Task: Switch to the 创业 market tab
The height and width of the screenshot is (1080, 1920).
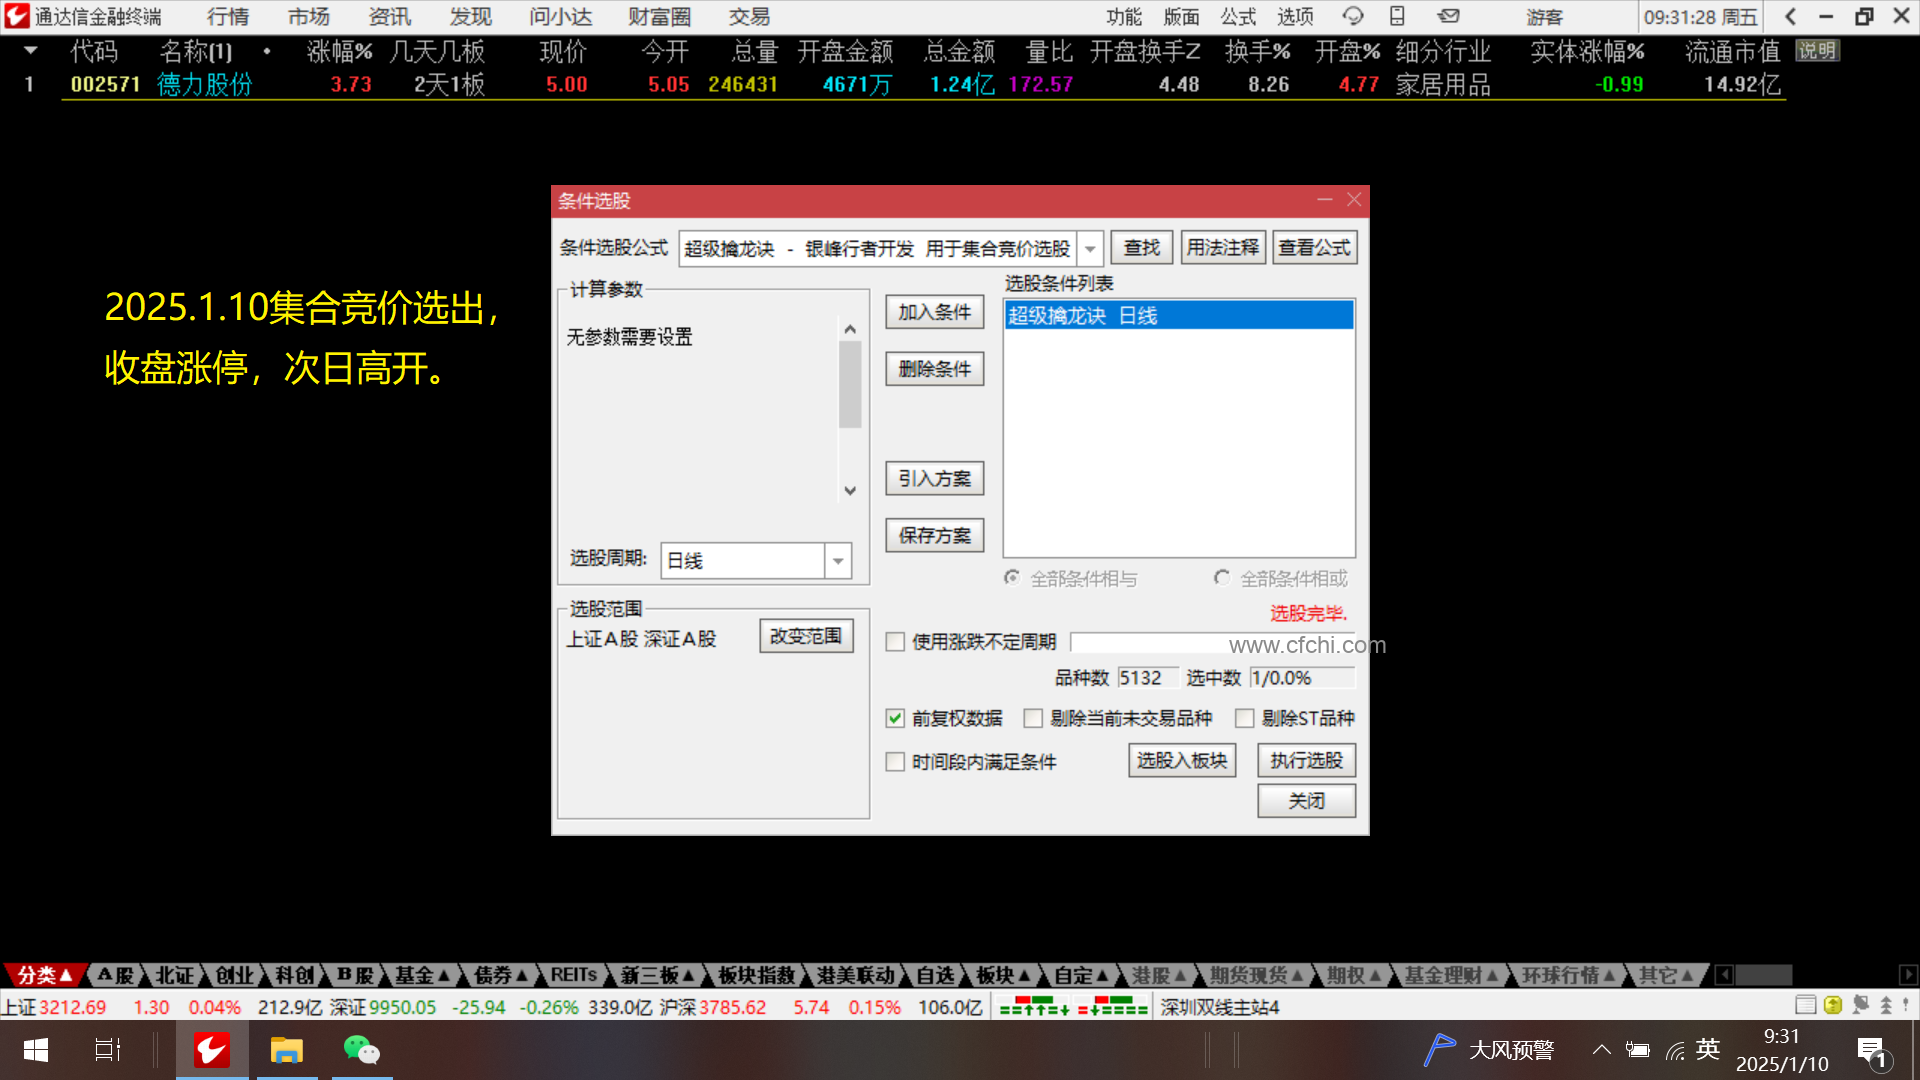Action: click(x=234, y=975)
